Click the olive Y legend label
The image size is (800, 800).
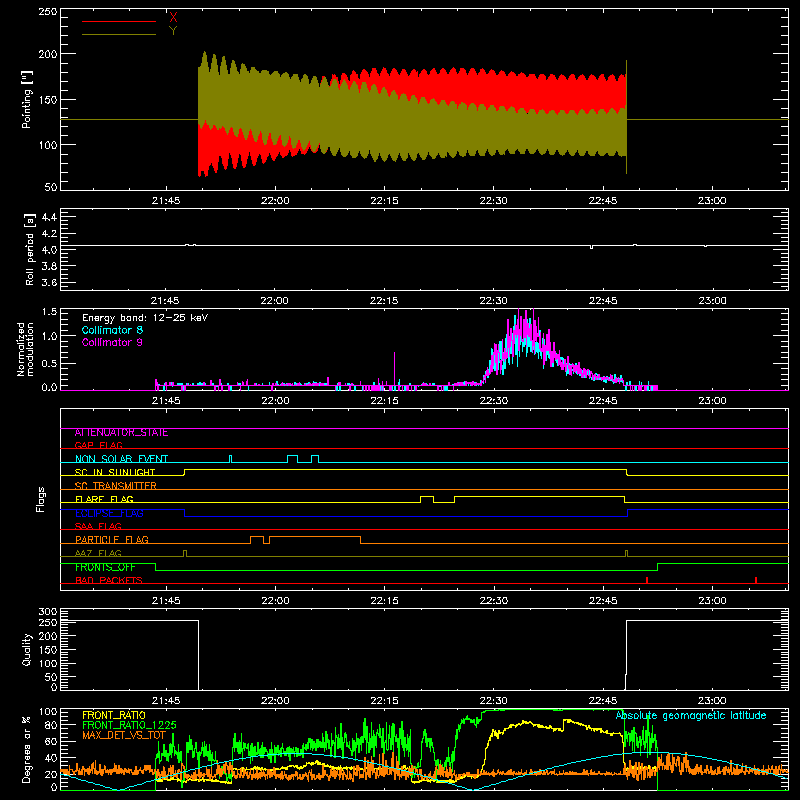click(x=173, y=31)
